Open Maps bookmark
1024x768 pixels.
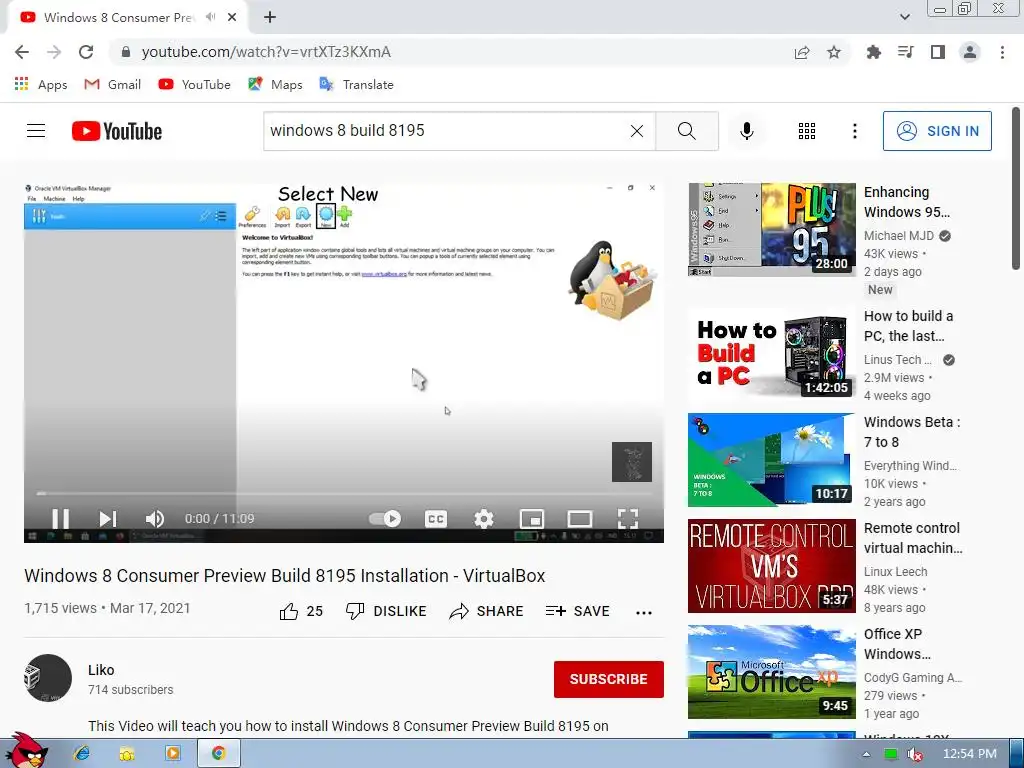[275, 84]
